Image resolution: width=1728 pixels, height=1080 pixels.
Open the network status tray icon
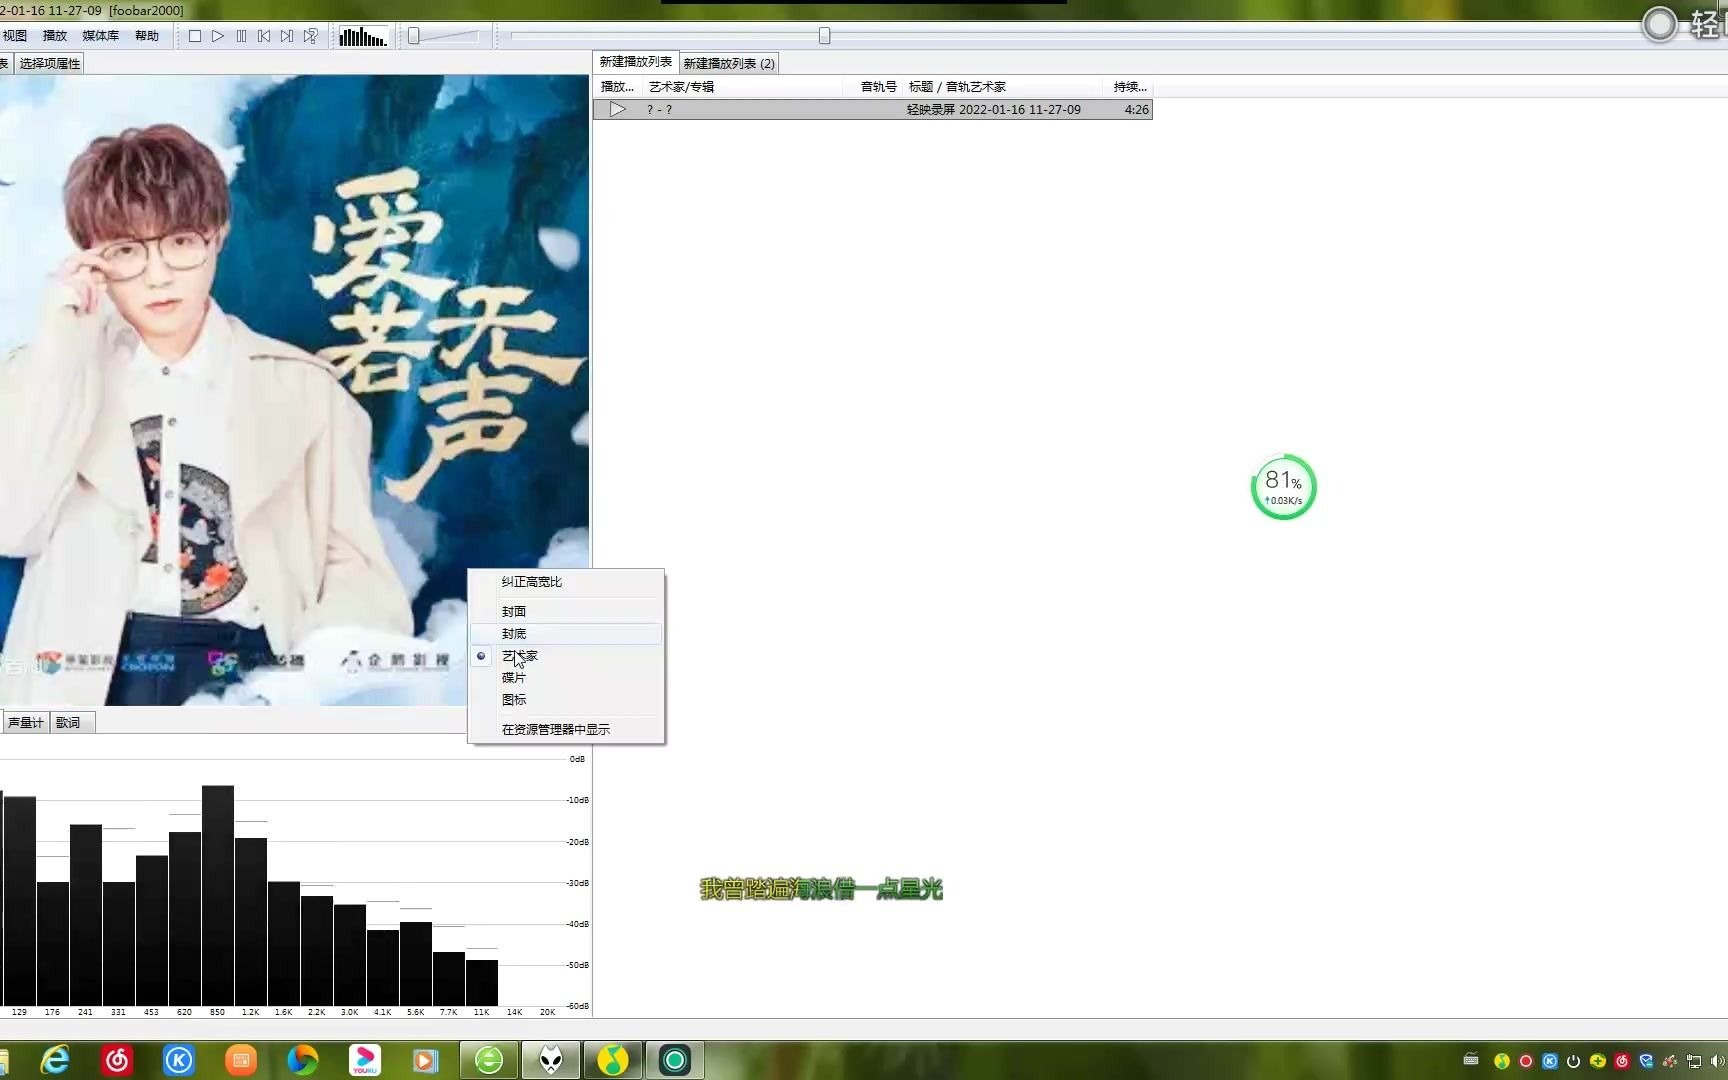[1693, 1061]
